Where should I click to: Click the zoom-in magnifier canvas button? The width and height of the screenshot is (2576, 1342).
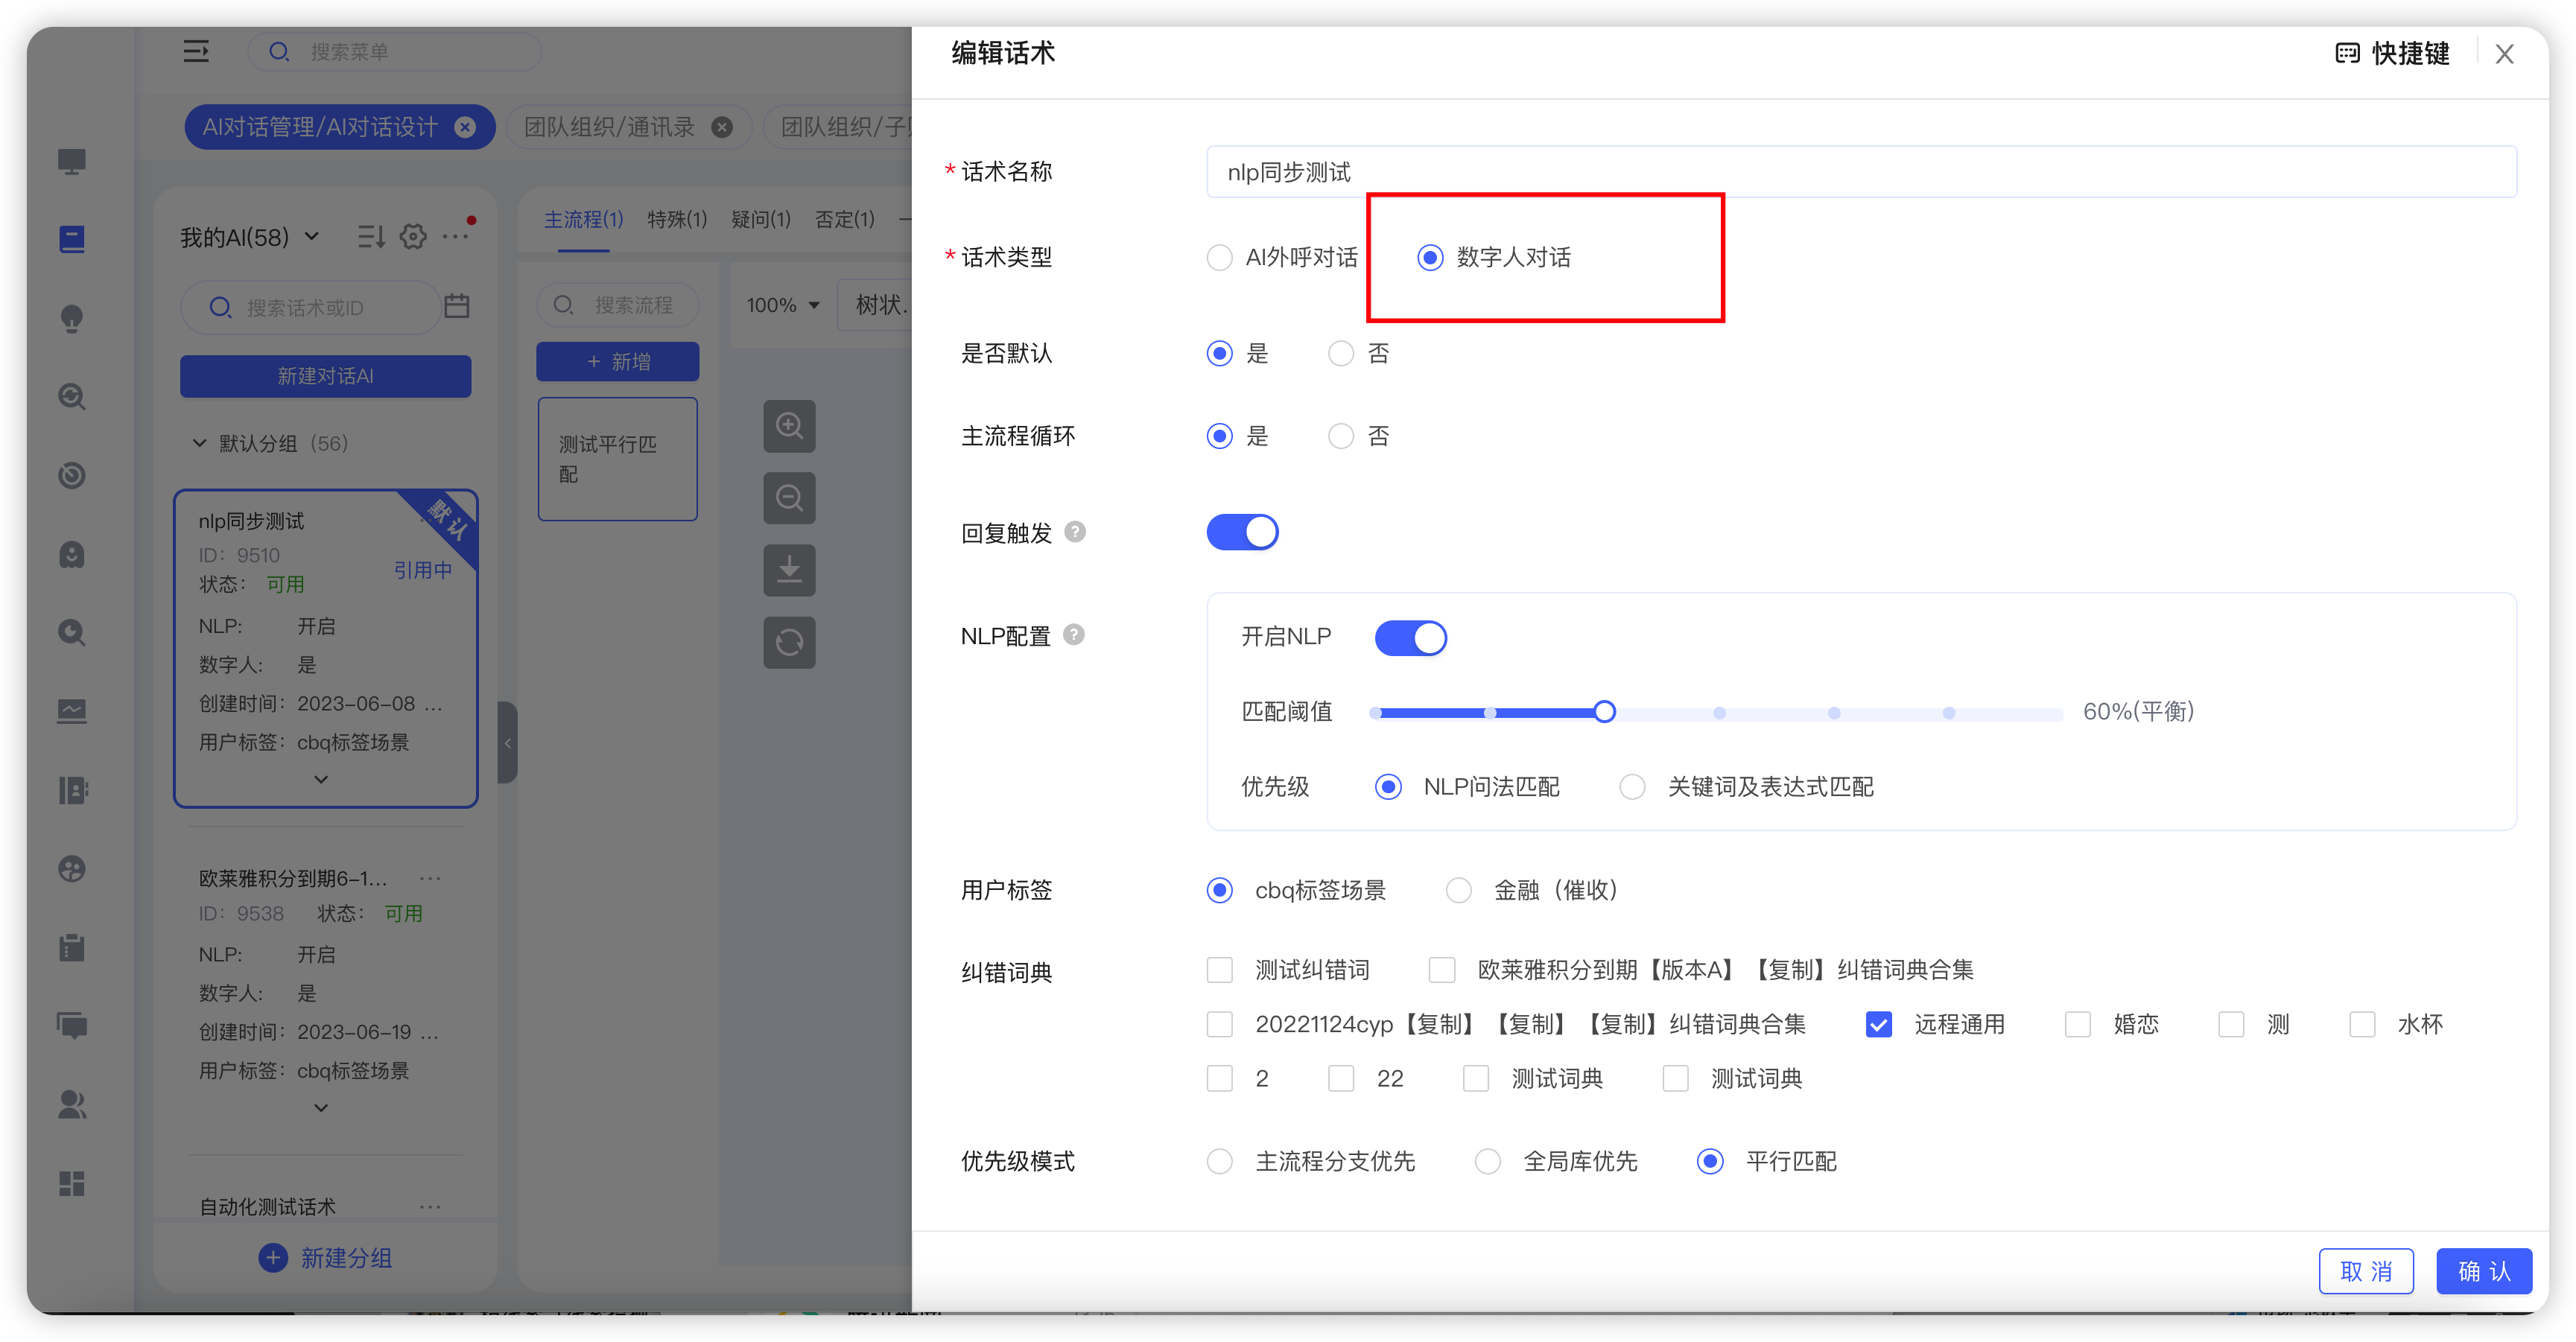tap(789, 426)
